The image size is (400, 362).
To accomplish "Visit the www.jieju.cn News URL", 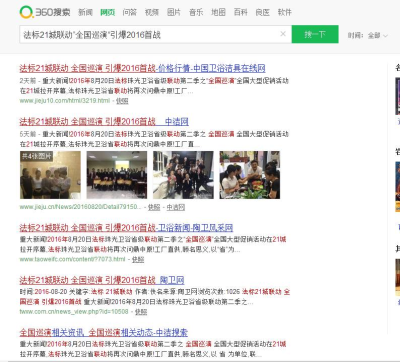I will (80, 207).
